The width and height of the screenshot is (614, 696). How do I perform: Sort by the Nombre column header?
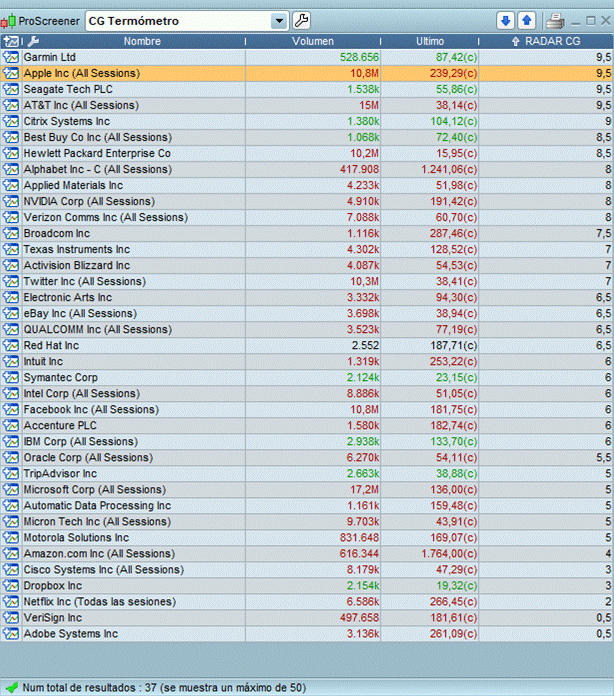point(142,41)
